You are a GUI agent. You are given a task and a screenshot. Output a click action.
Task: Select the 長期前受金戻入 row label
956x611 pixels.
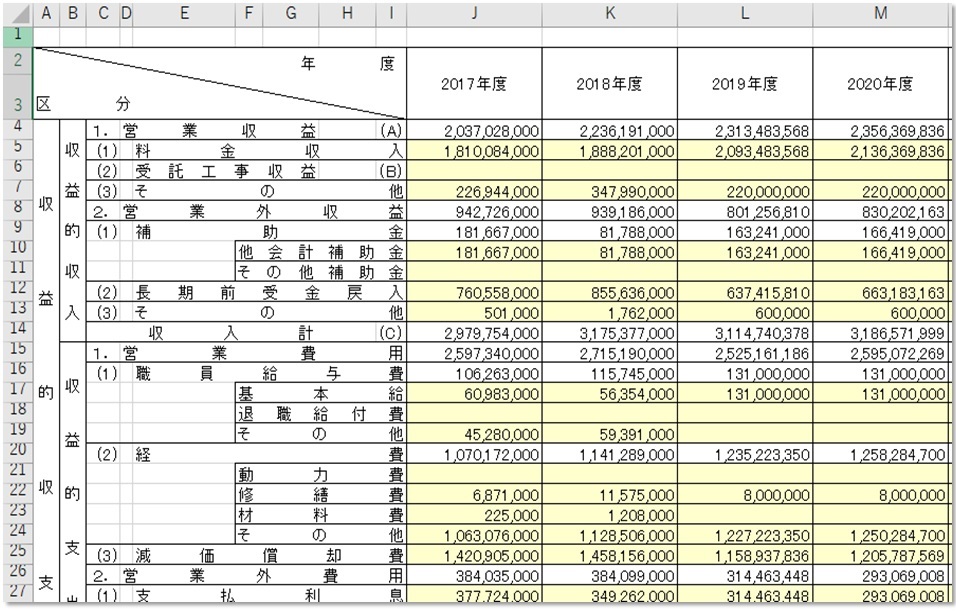click(246, 292)
